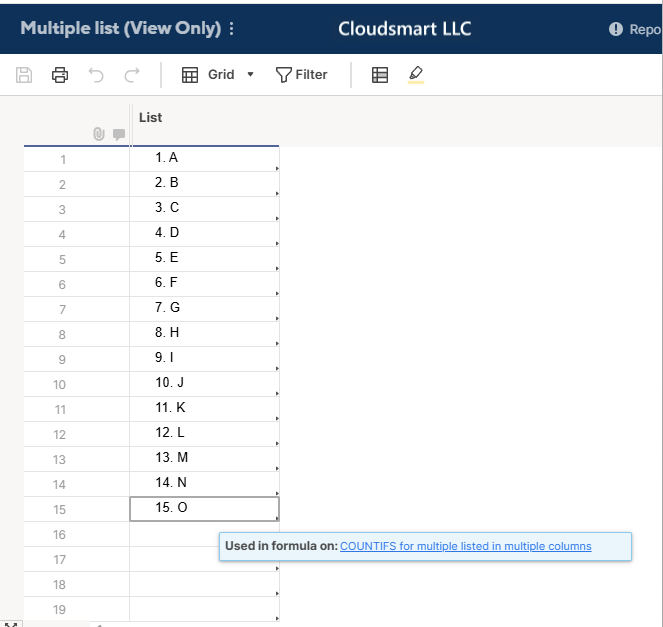Click the Grid view table icon
This screenshot has width=663, height=627.
pos(190,75)
